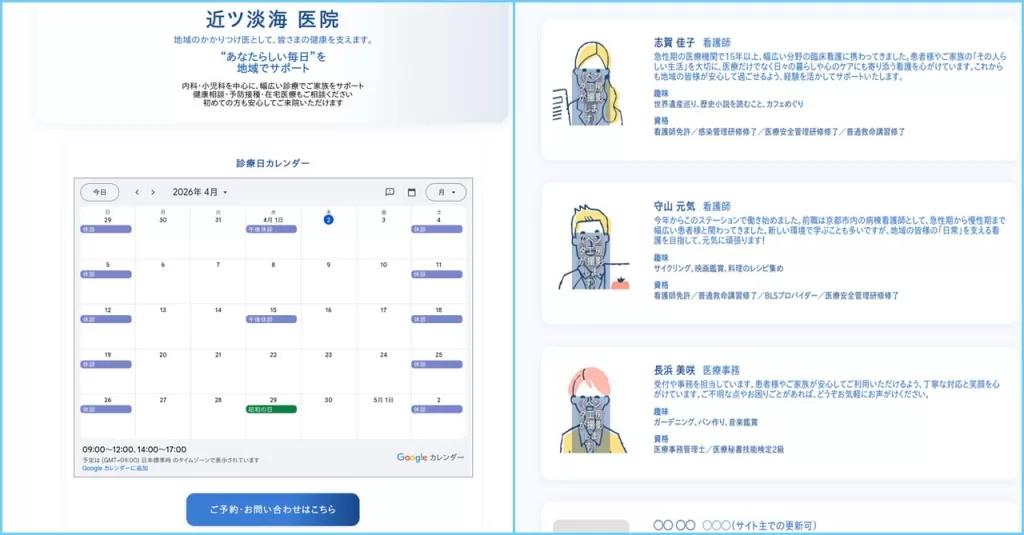Click 志賀 佳子 nurse avatar illustration
The image size is (1024, 535).
pyautogui.click(x=590, y=86)
